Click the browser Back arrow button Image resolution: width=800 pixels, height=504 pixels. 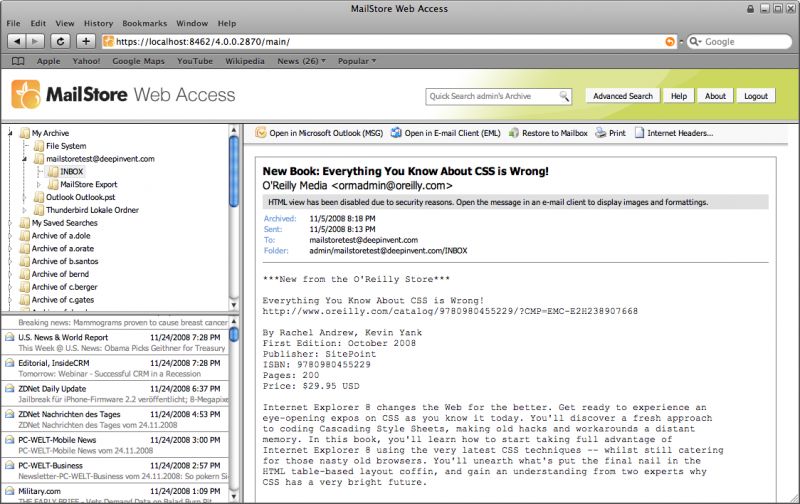tap(17, 41)
